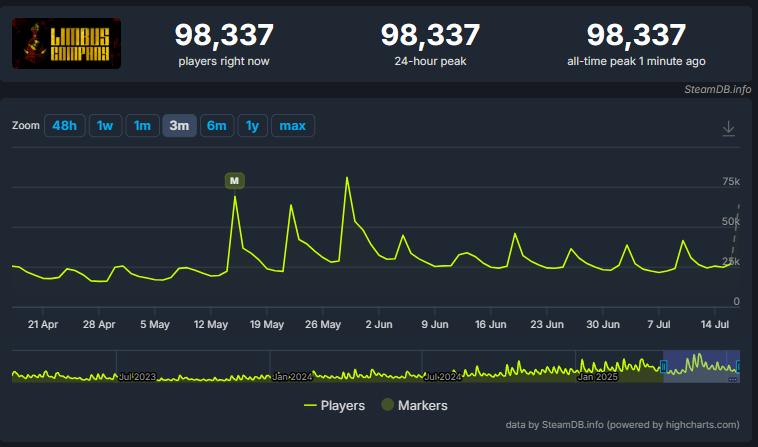Click the all-time peak 1 minute ago text

pyautogui.click(x=636, y=61)
